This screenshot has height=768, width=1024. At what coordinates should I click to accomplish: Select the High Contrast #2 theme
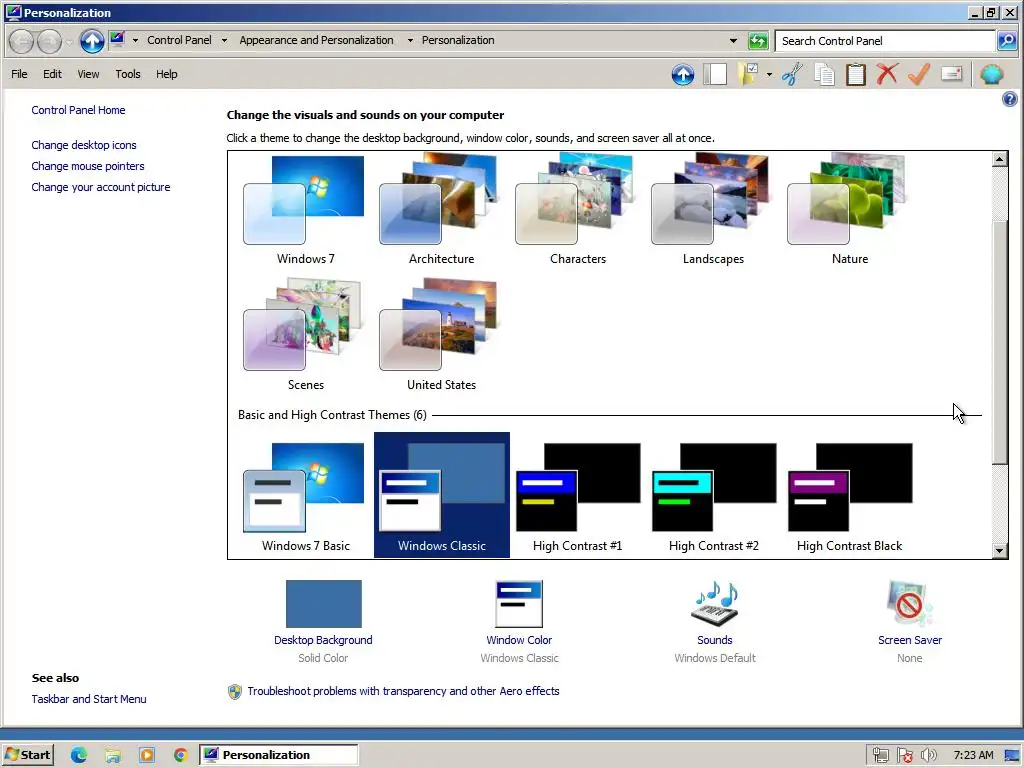pos(714,496)
